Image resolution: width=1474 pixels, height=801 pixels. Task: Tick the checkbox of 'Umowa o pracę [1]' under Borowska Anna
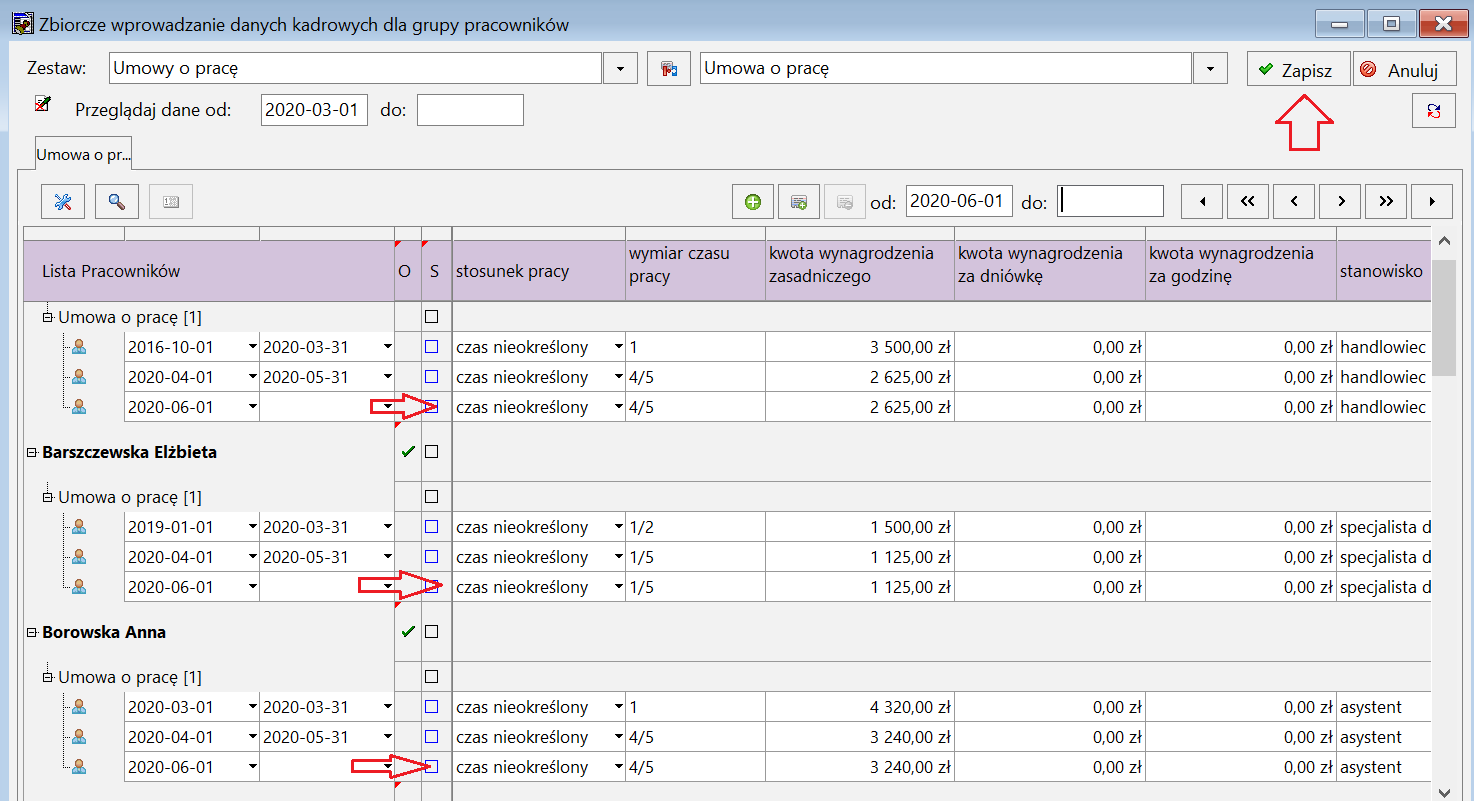point(432,677)
